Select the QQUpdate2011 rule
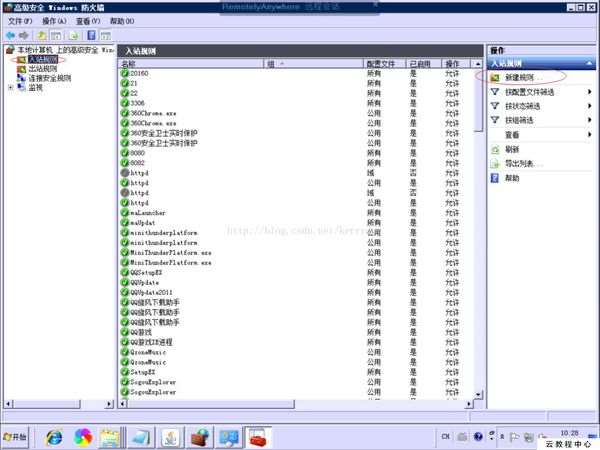Image resolution: width=600 pixels, height=450 pixels. tap(151, 292)
